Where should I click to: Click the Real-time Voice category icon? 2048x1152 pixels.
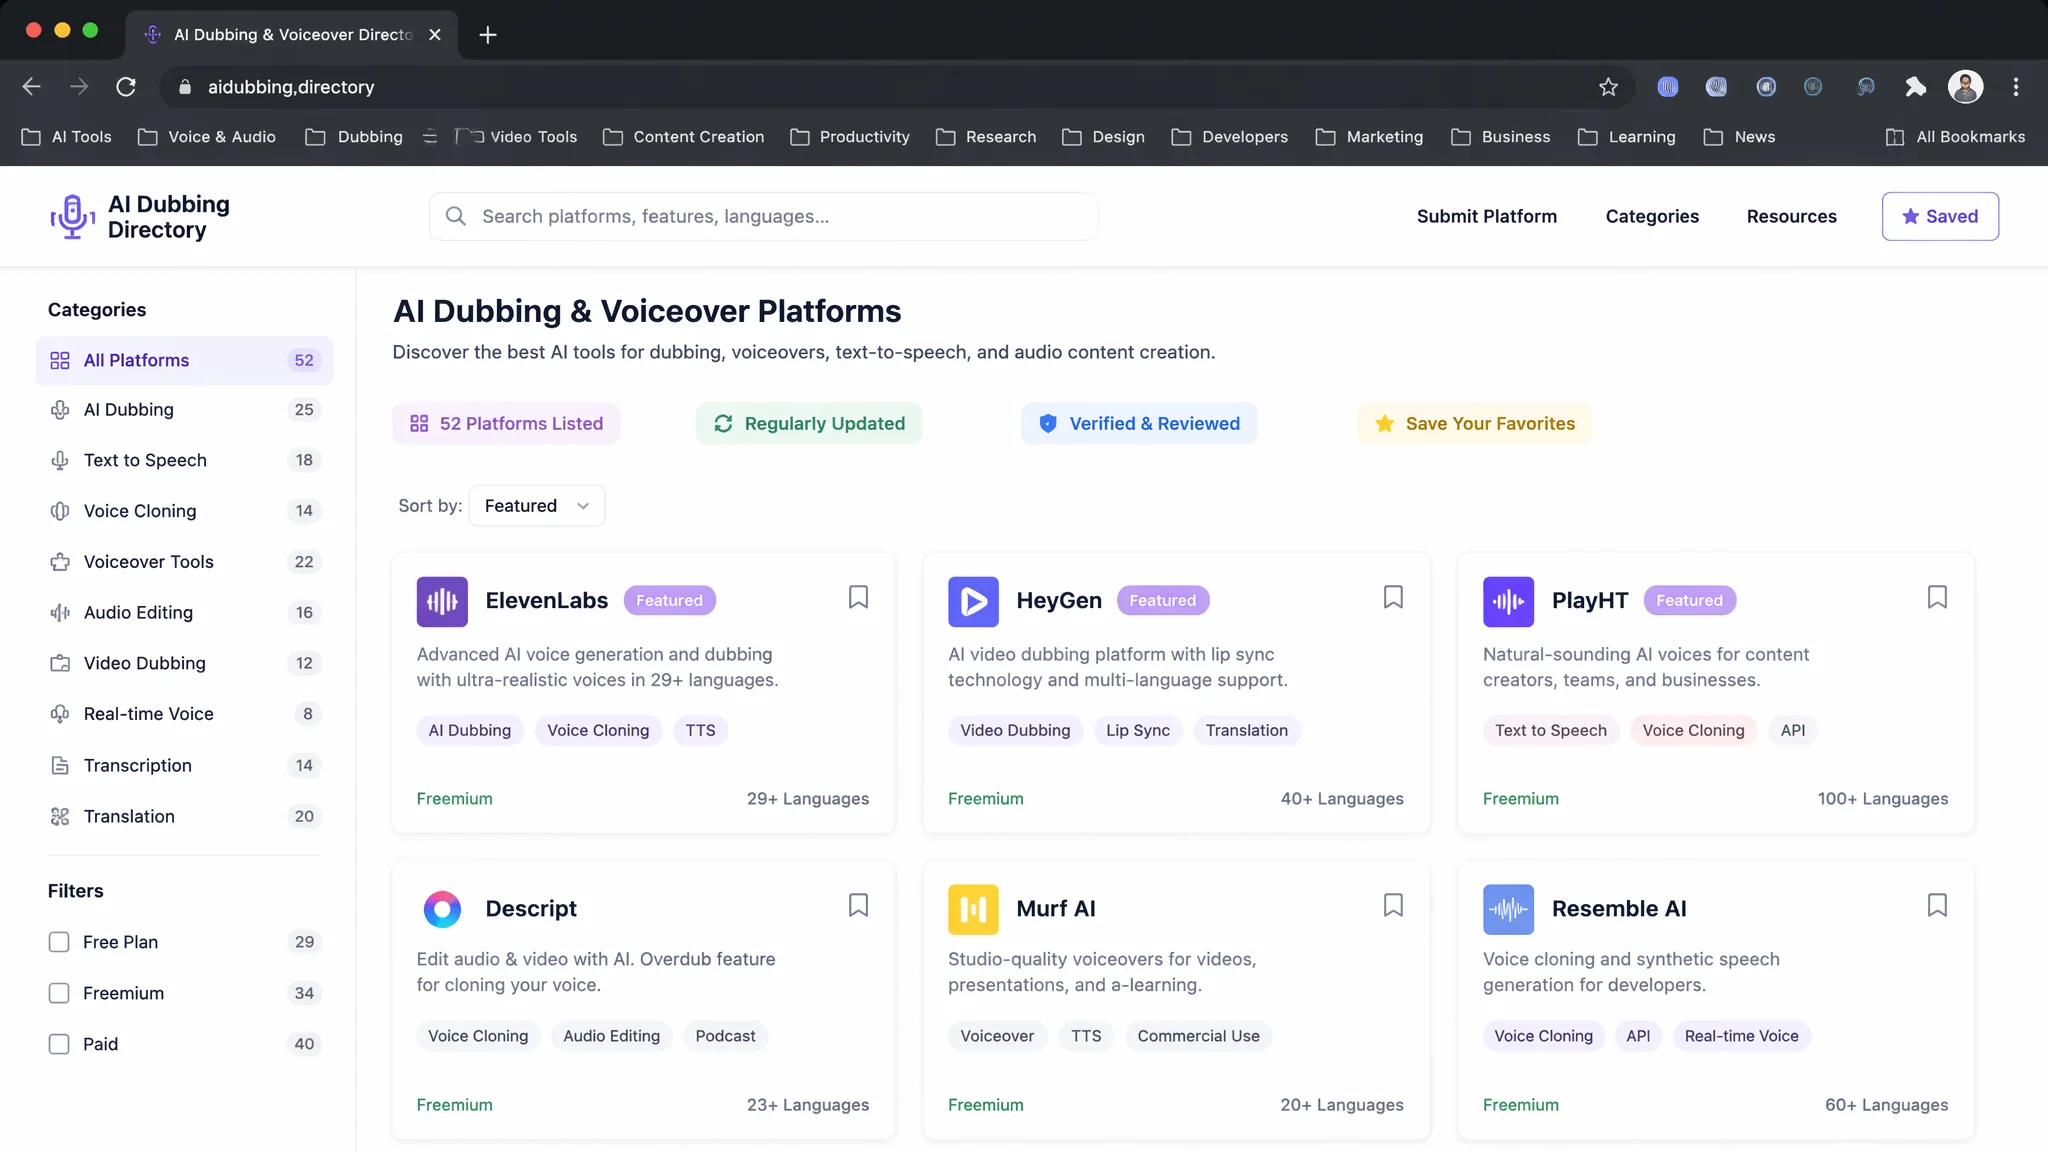click(60, 714)
